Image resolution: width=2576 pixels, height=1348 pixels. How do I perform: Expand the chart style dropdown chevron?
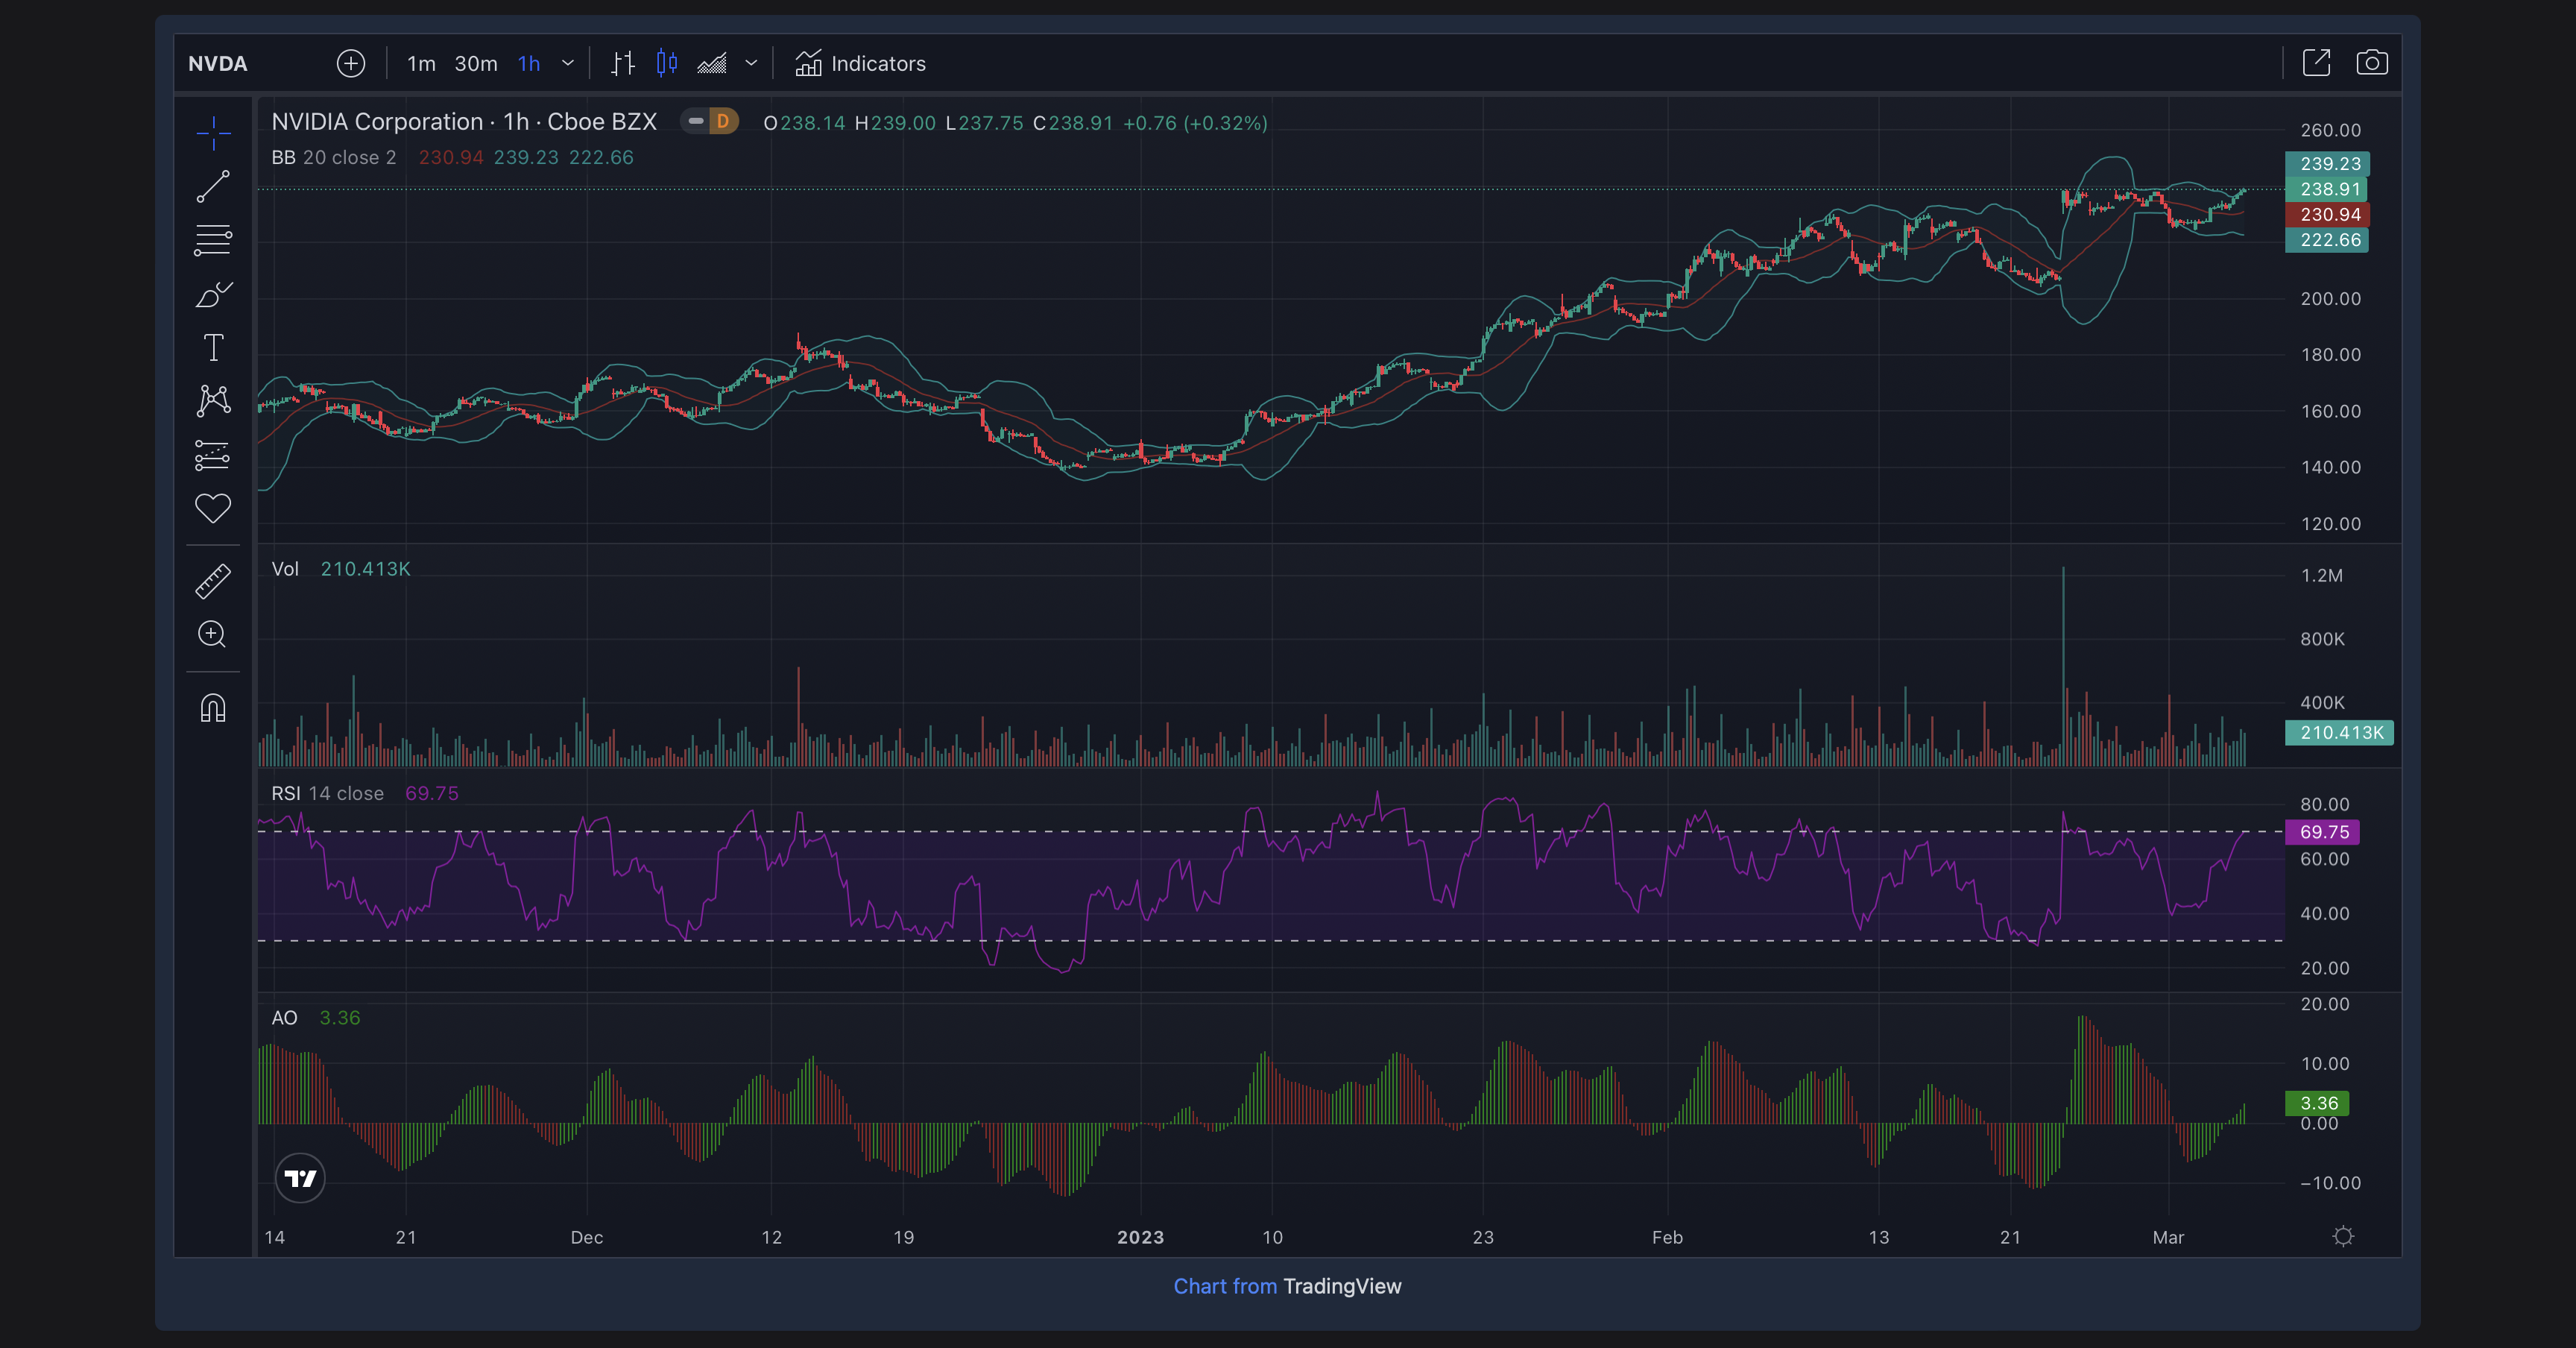[751, 64]
